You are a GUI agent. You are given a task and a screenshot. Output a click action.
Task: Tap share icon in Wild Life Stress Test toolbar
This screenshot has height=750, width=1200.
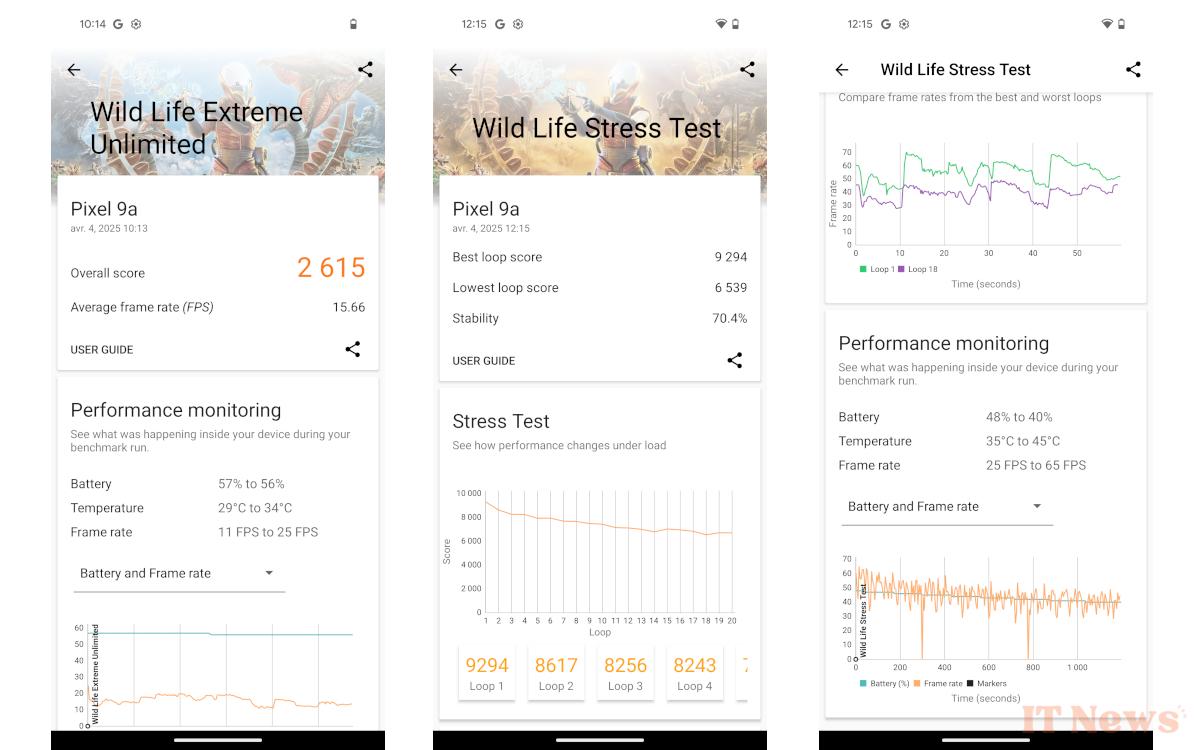point(1133,70)
